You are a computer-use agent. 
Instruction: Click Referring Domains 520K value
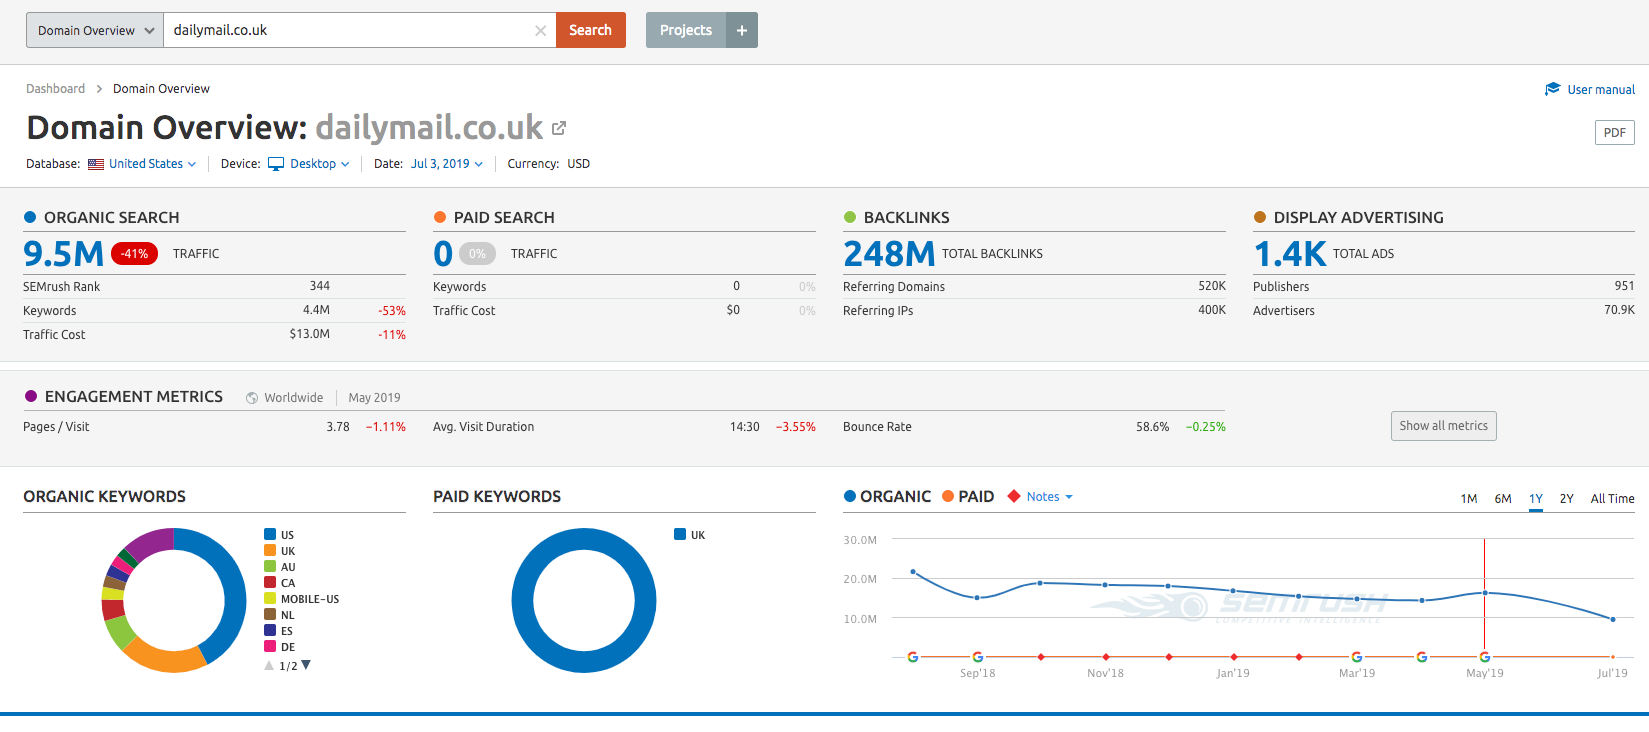(1212, 287)
